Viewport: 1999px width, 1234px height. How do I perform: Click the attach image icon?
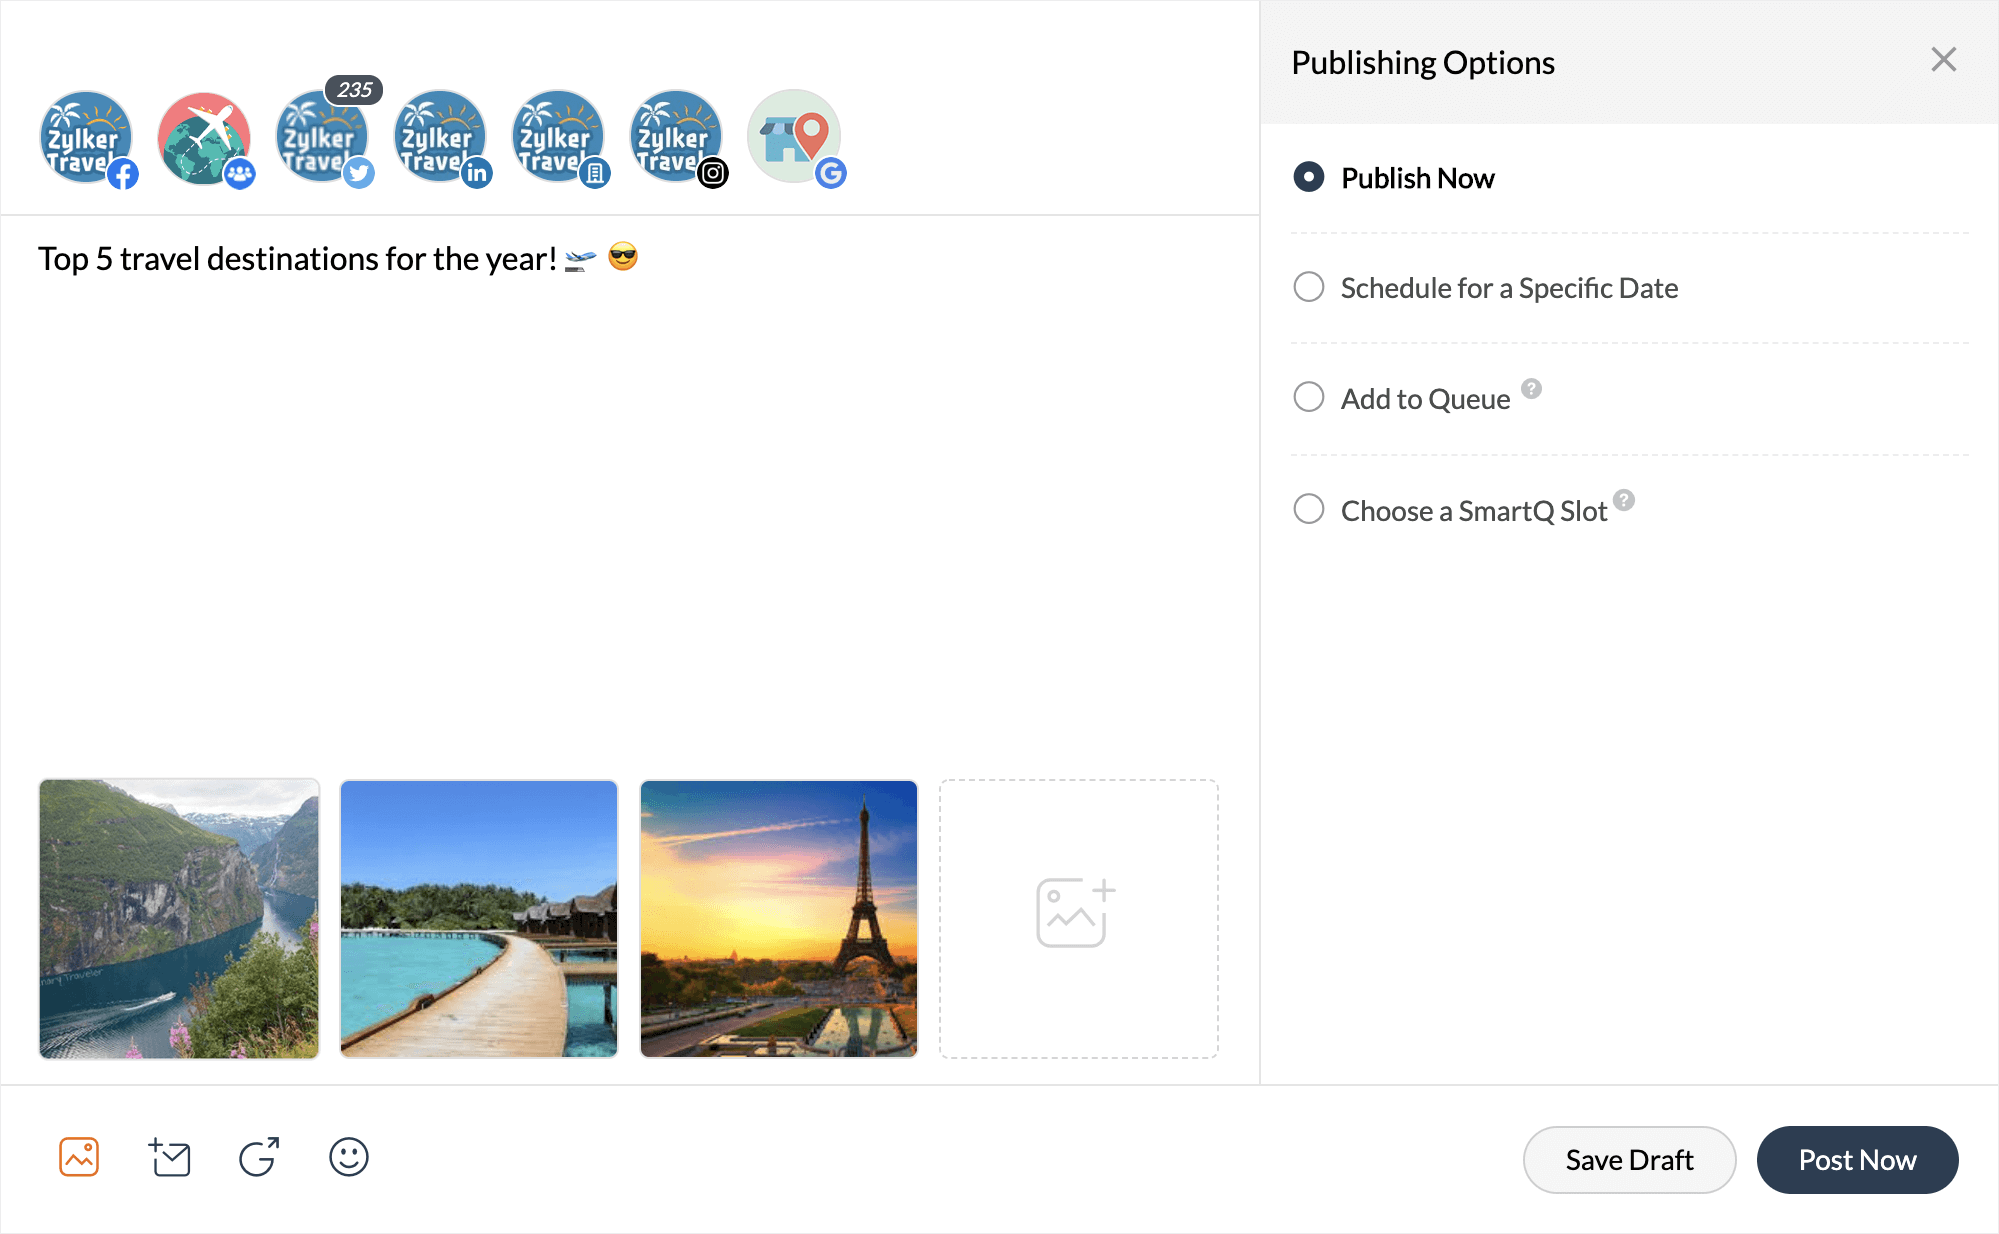coord(79,1157)
